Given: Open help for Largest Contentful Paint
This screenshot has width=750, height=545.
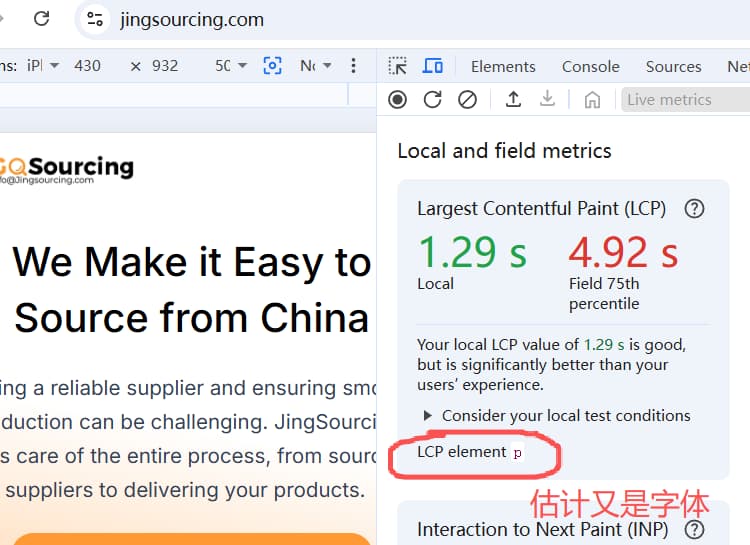Looking at the screenshot, I should 694,209.
